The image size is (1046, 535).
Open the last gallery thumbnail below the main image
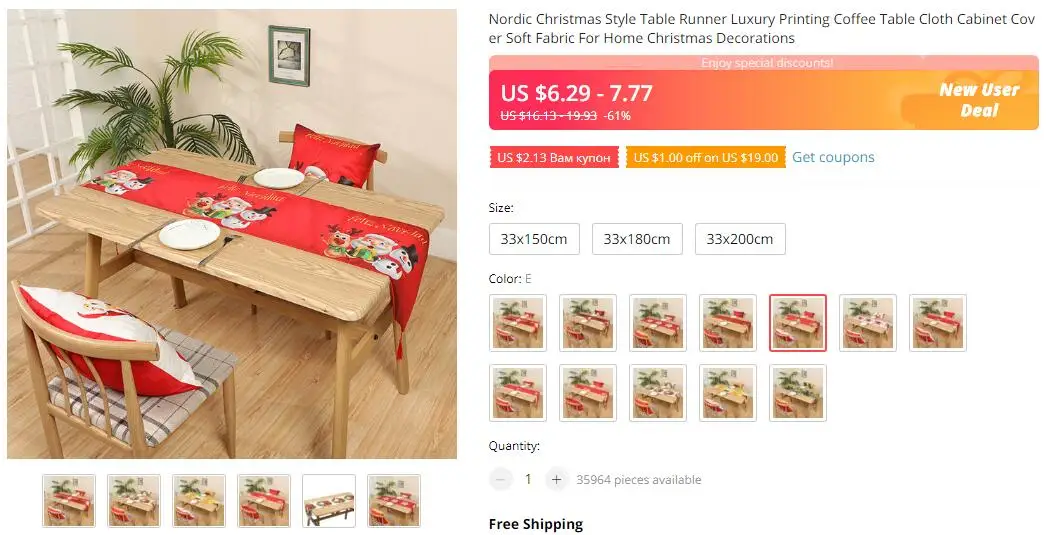coord(394,501)
